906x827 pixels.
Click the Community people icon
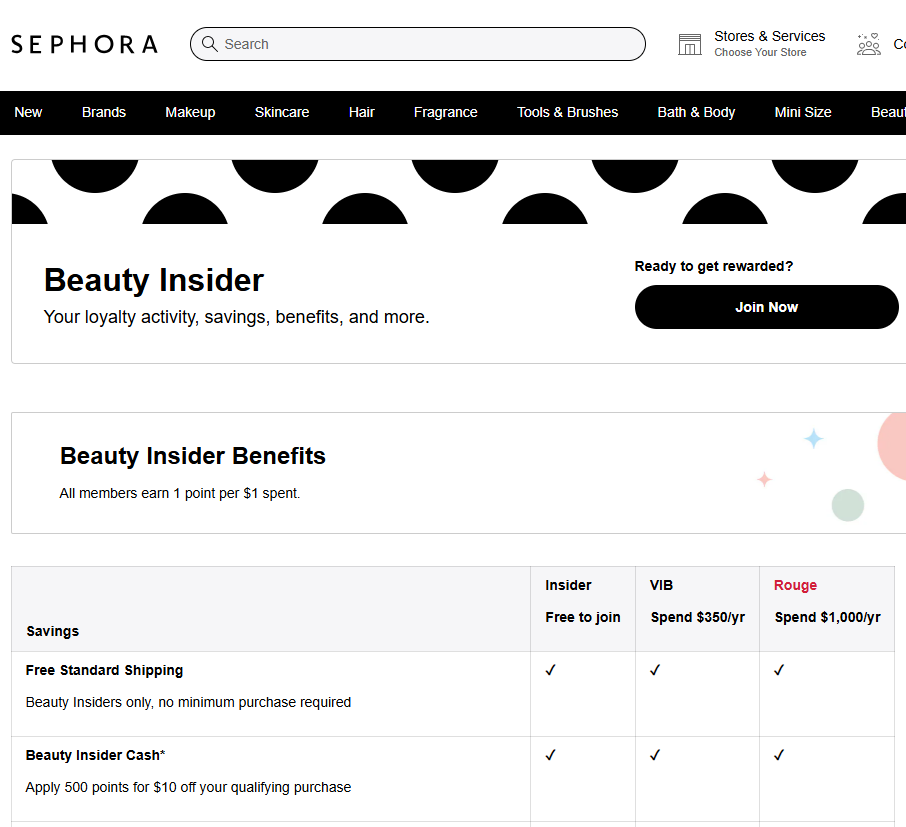coord(869,44)
